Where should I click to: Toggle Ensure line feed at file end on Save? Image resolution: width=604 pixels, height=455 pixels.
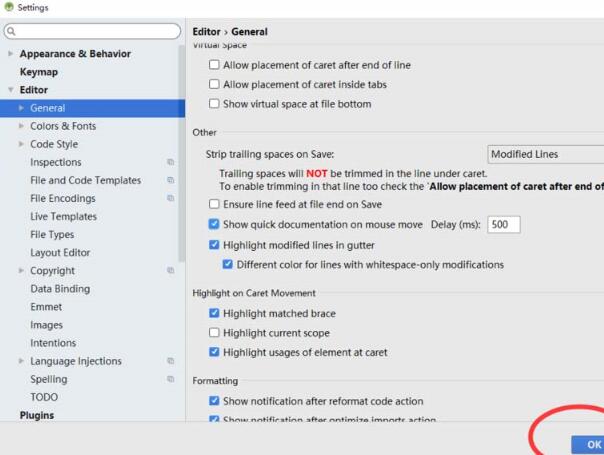click(214, 204)
